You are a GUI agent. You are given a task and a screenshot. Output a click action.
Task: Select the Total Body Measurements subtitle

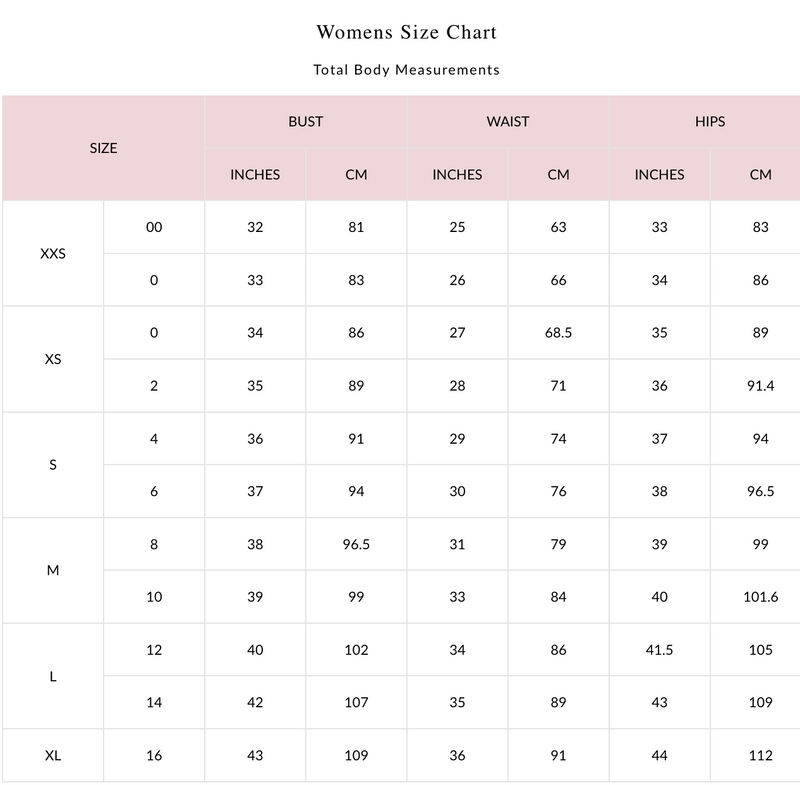click(406, 70)
